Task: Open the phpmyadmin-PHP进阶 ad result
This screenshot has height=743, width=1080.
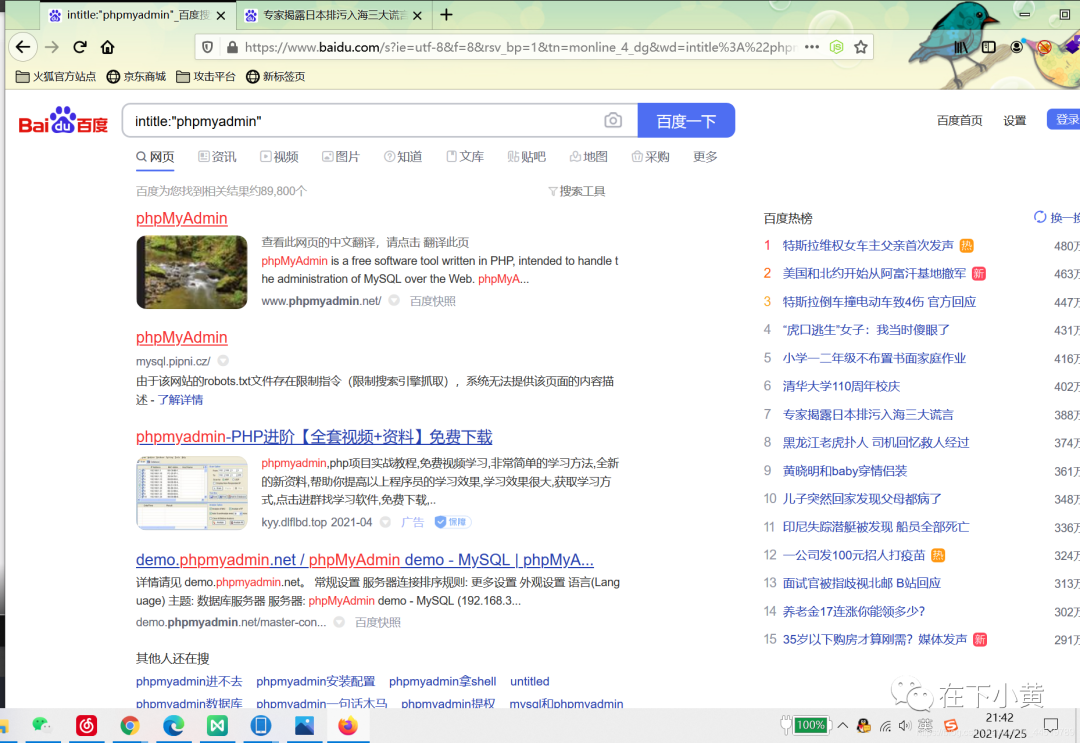Action: coord(314,437)
